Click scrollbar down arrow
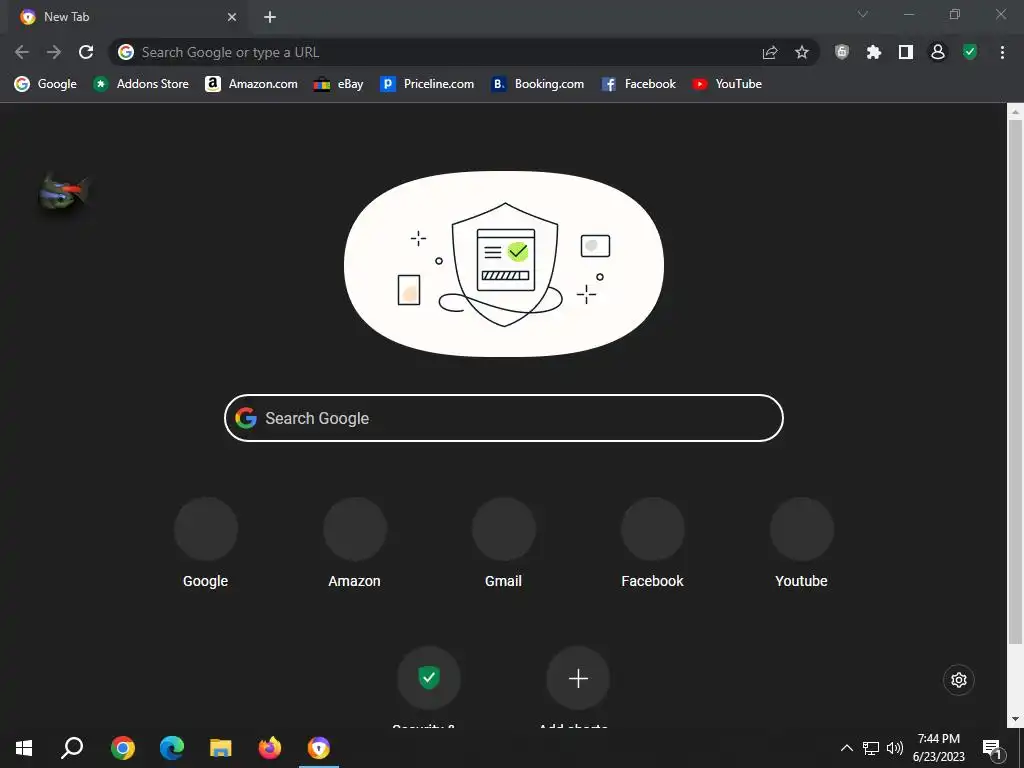Screen dimensions: 1024x768 [x=1015, y=719]
